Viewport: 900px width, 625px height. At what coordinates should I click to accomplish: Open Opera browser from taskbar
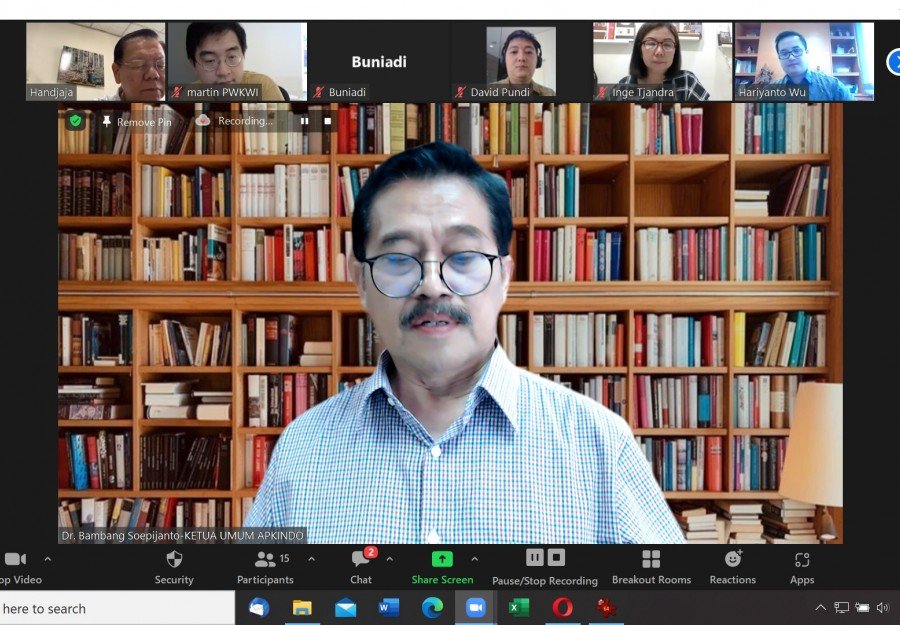562,607
